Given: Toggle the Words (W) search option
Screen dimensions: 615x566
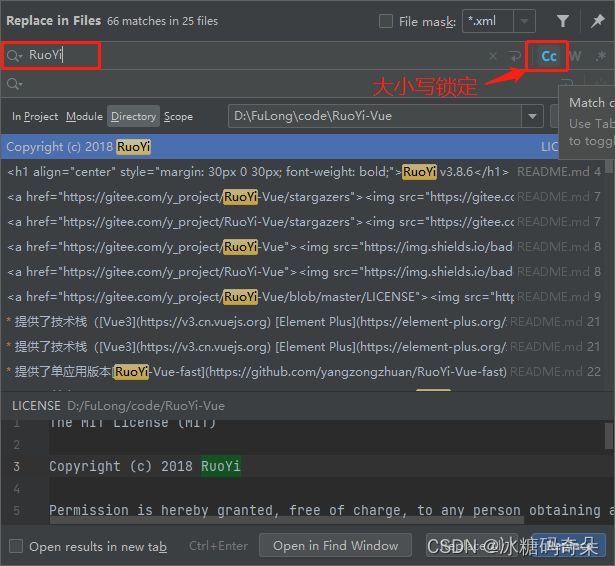Looking at the screenshot, I should click(575, 56).
